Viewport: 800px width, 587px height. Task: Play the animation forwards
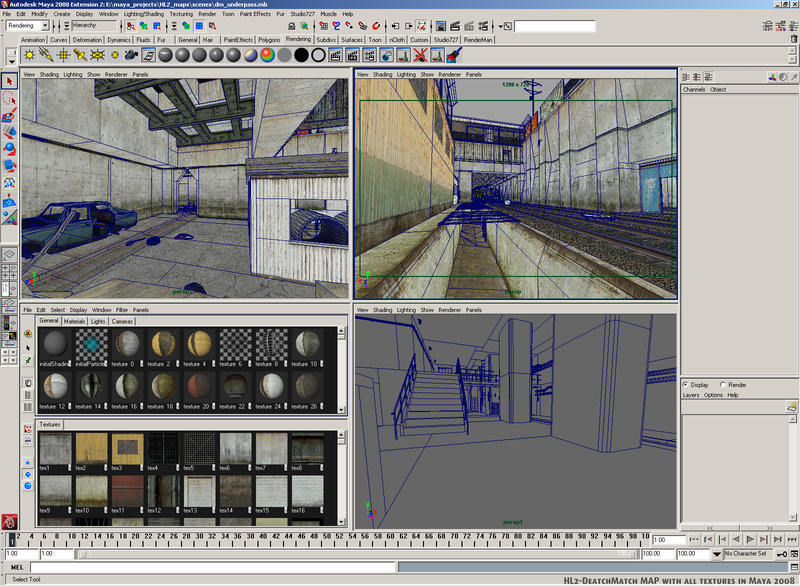[750, 540]
